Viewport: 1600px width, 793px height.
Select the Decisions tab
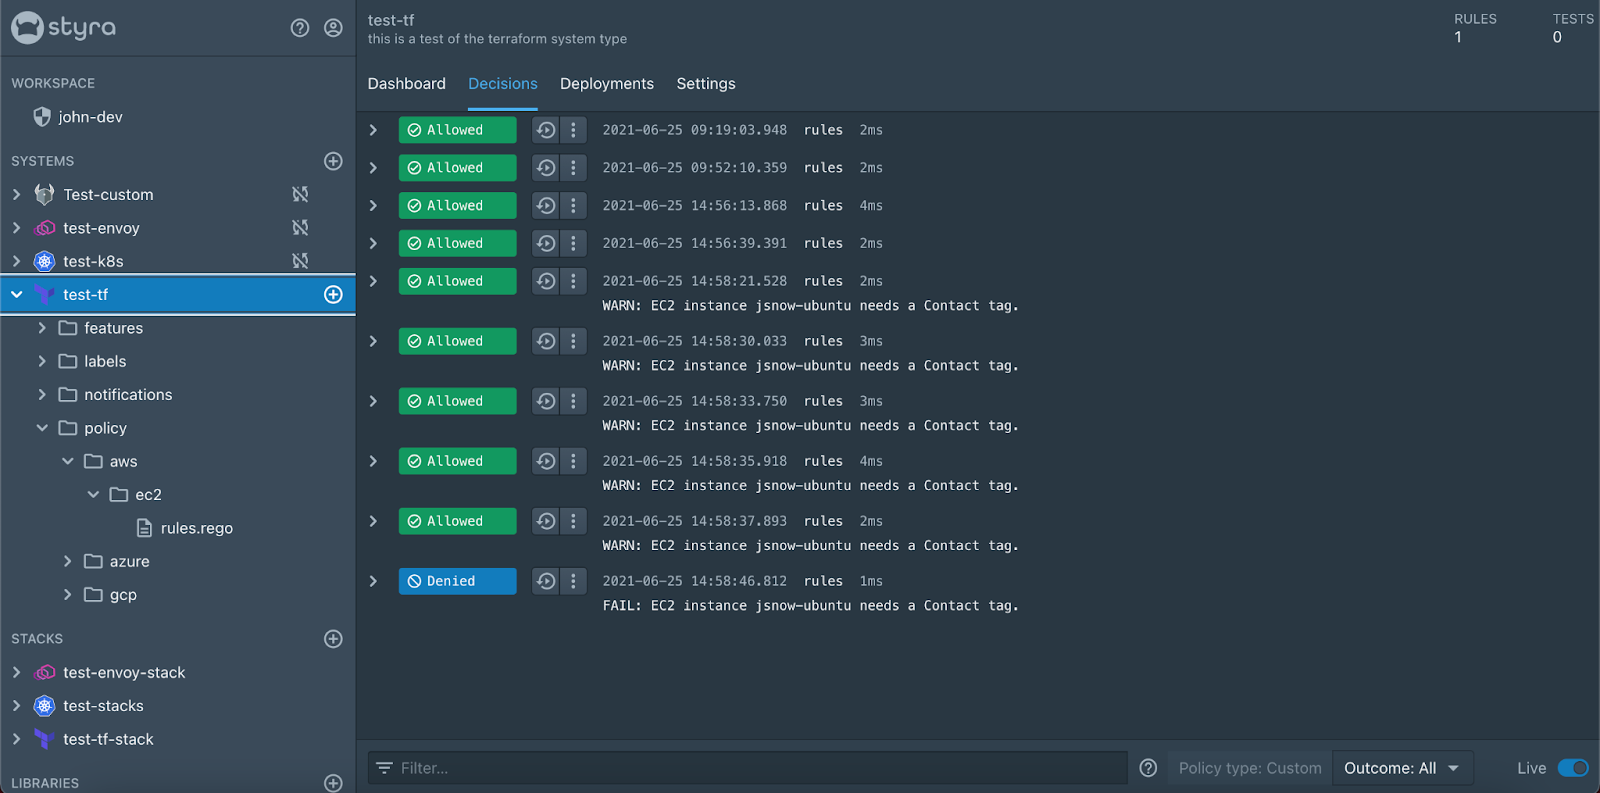click(503, 84)
